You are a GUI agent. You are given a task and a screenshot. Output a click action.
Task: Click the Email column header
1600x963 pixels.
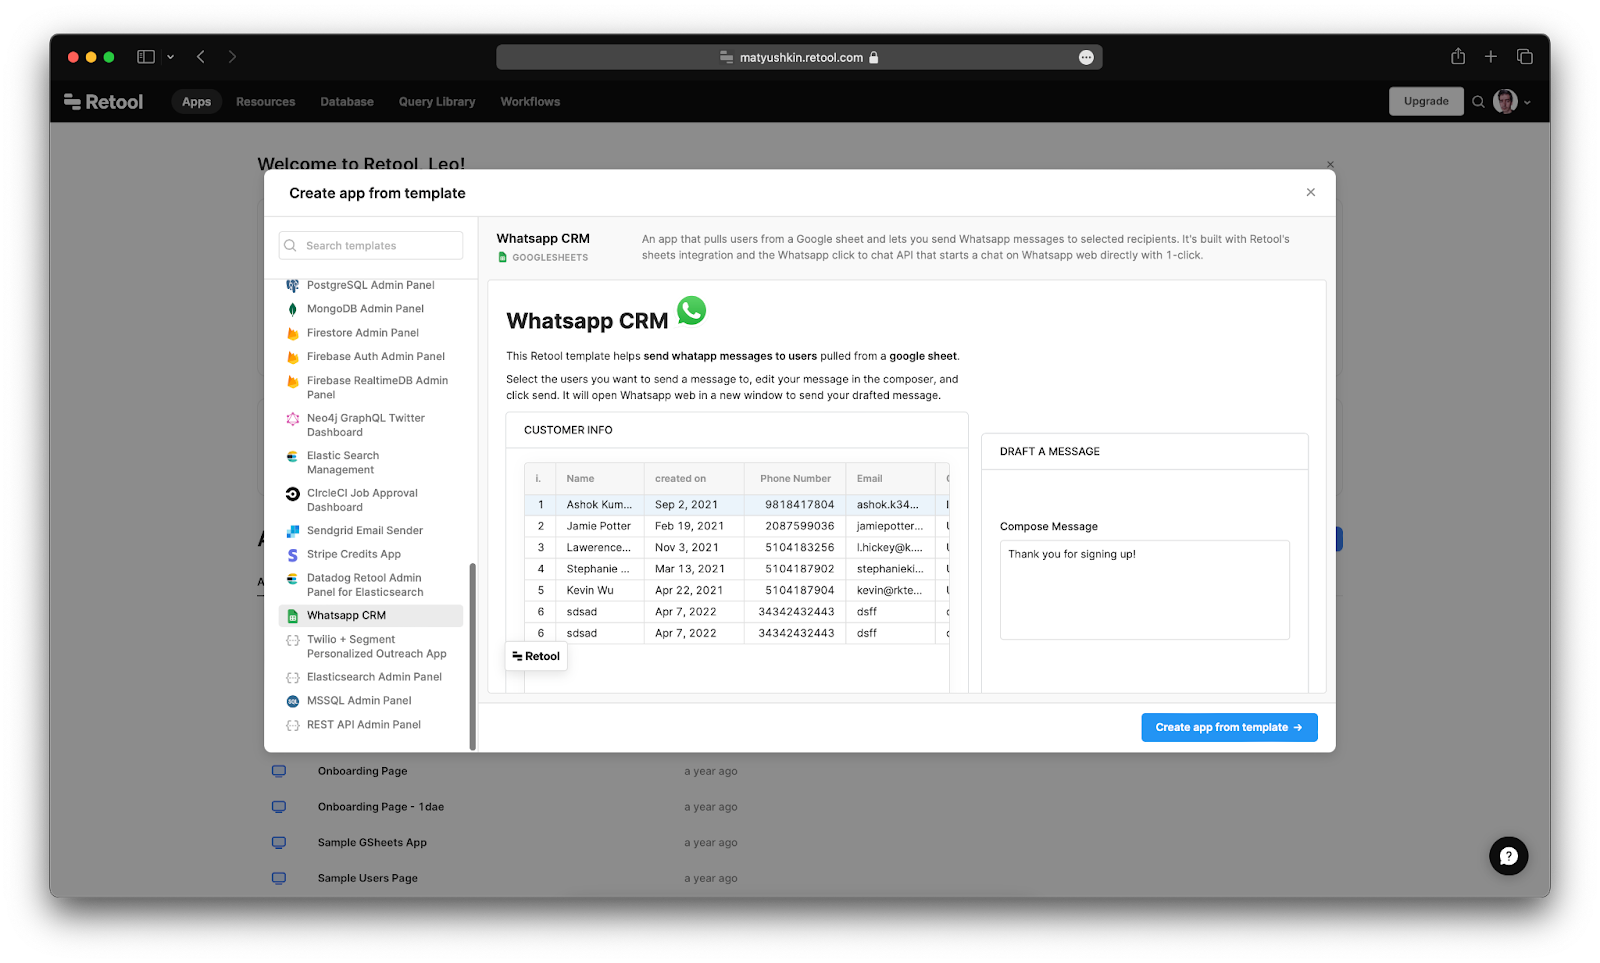pyautogui.click(x=890, y=479)
